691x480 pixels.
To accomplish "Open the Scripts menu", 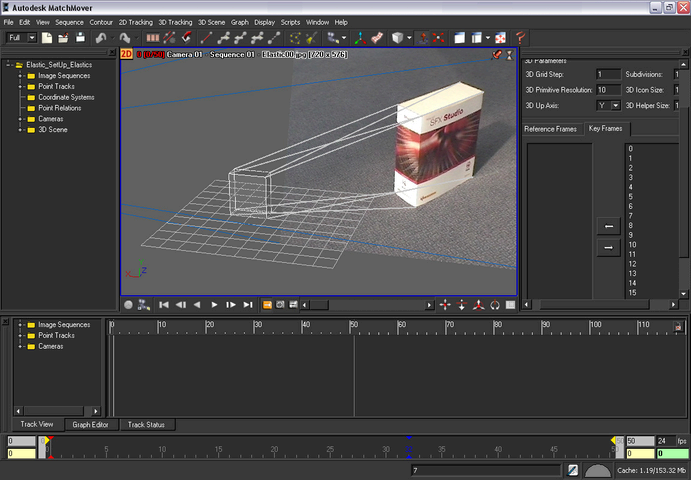I will pyautogui.click(x=290, y=22).
